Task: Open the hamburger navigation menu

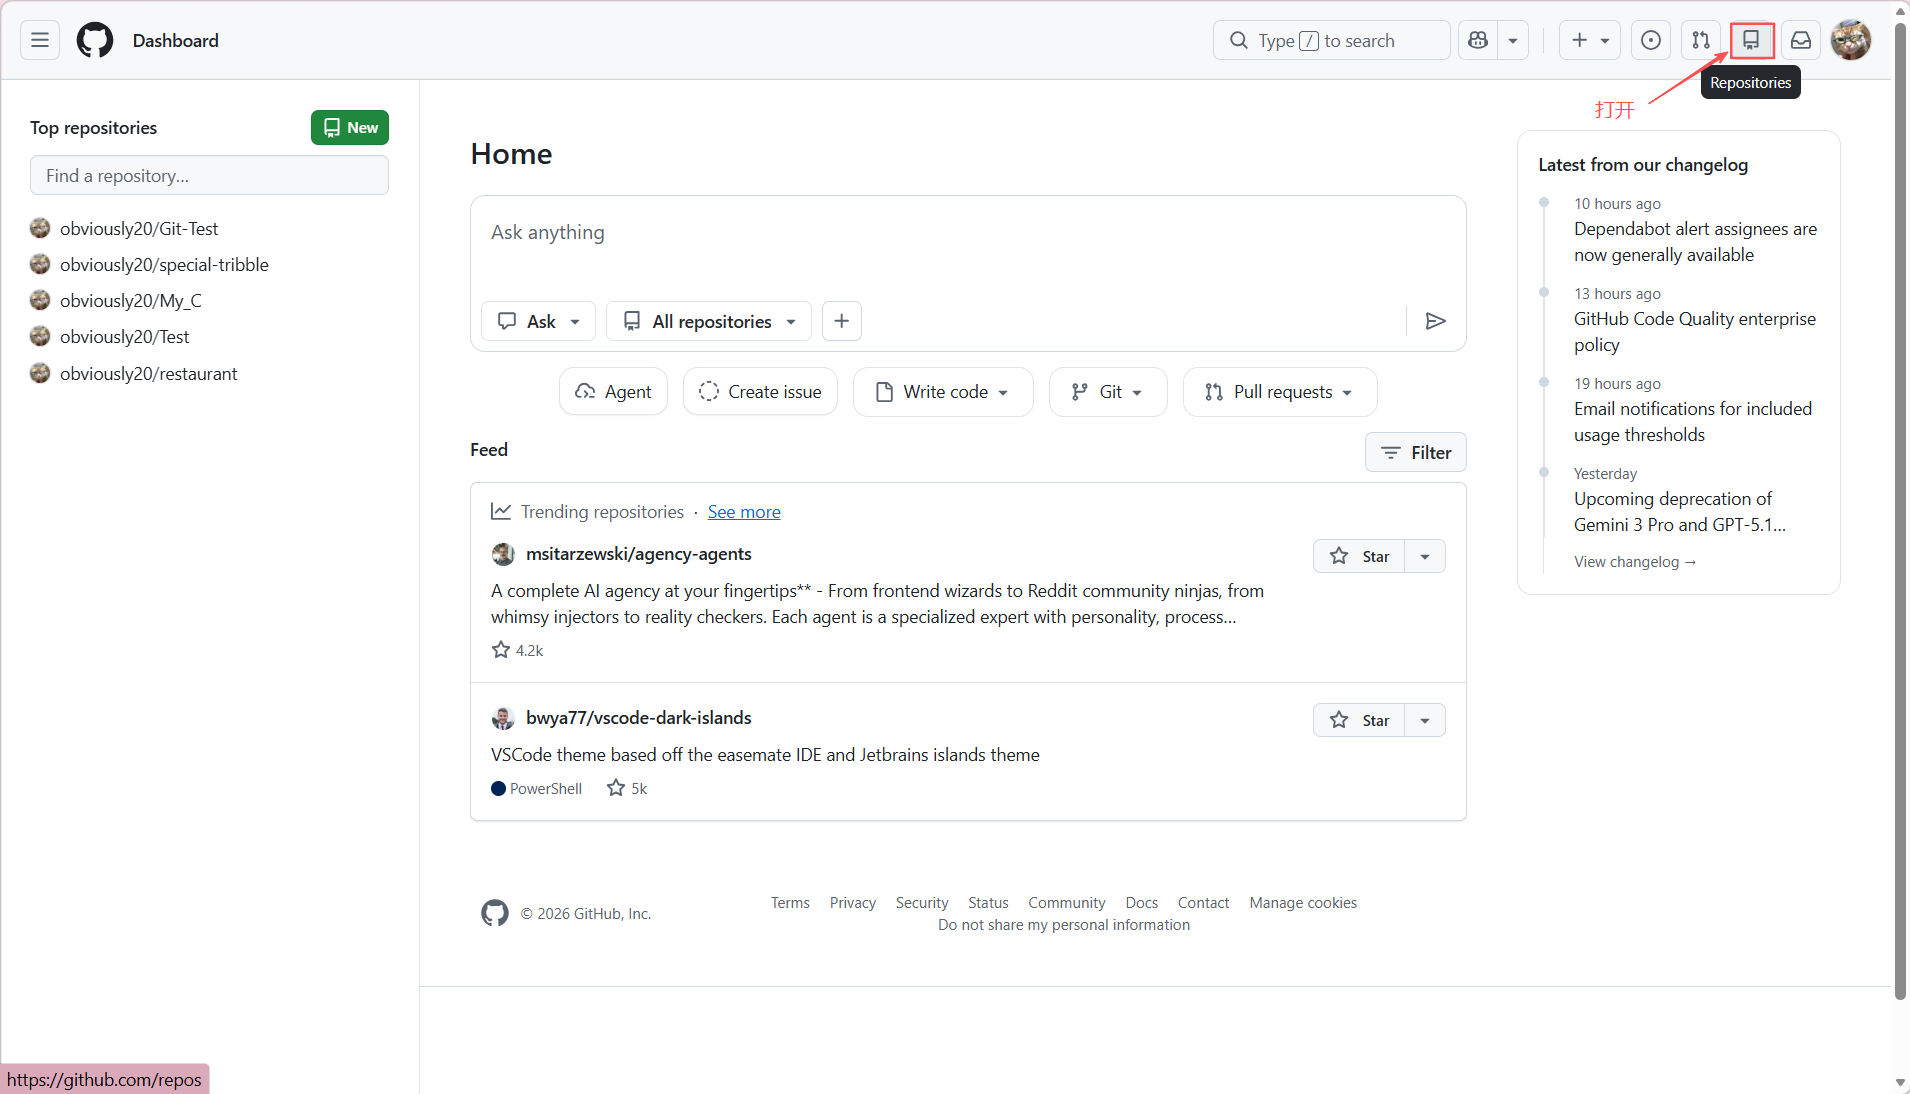Action: 40,40
